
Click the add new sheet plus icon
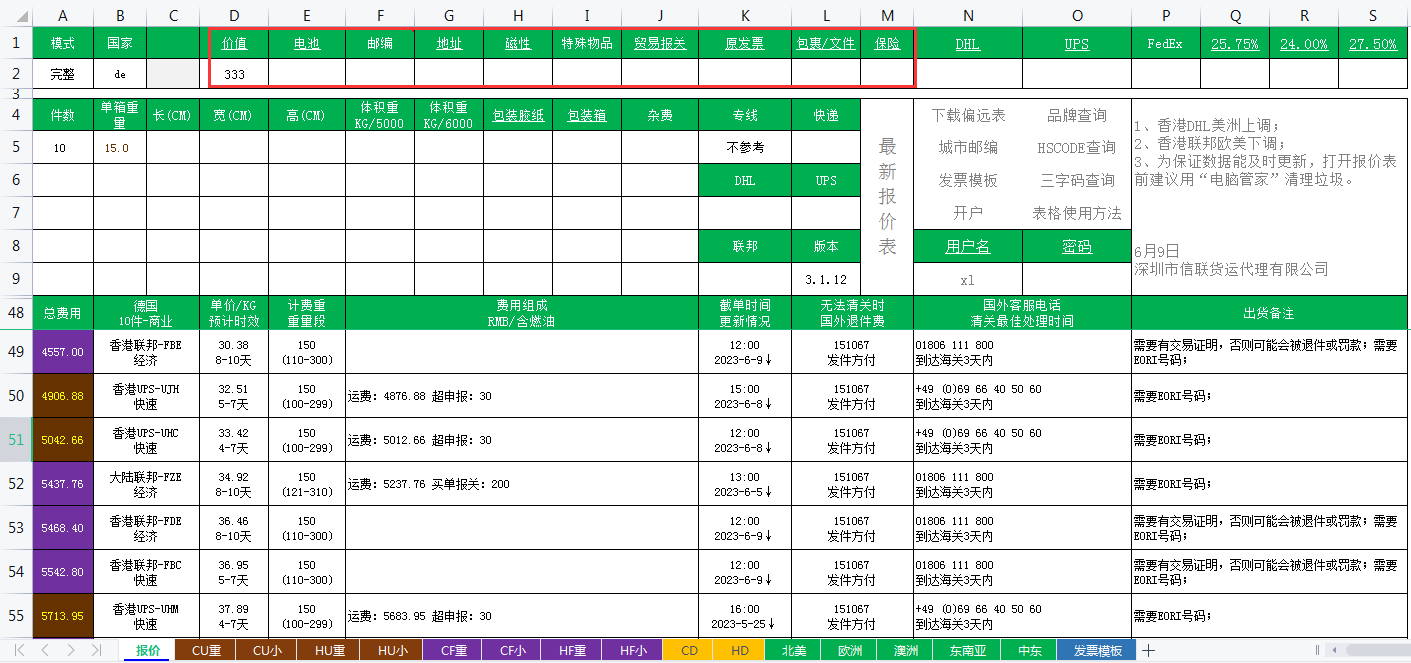click(x=1149, y=651)
